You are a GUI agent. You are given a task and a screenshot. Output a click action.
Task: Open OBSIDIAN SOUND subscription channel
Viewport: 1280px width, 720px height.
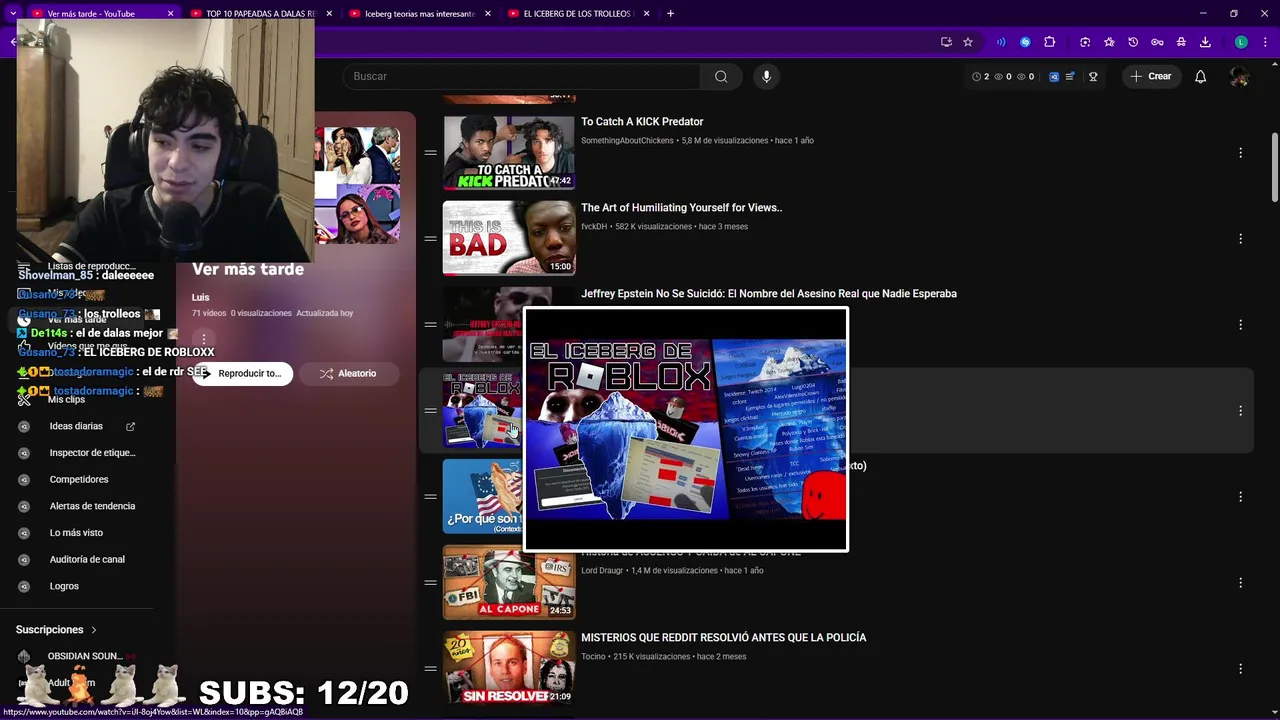(85, 656)
